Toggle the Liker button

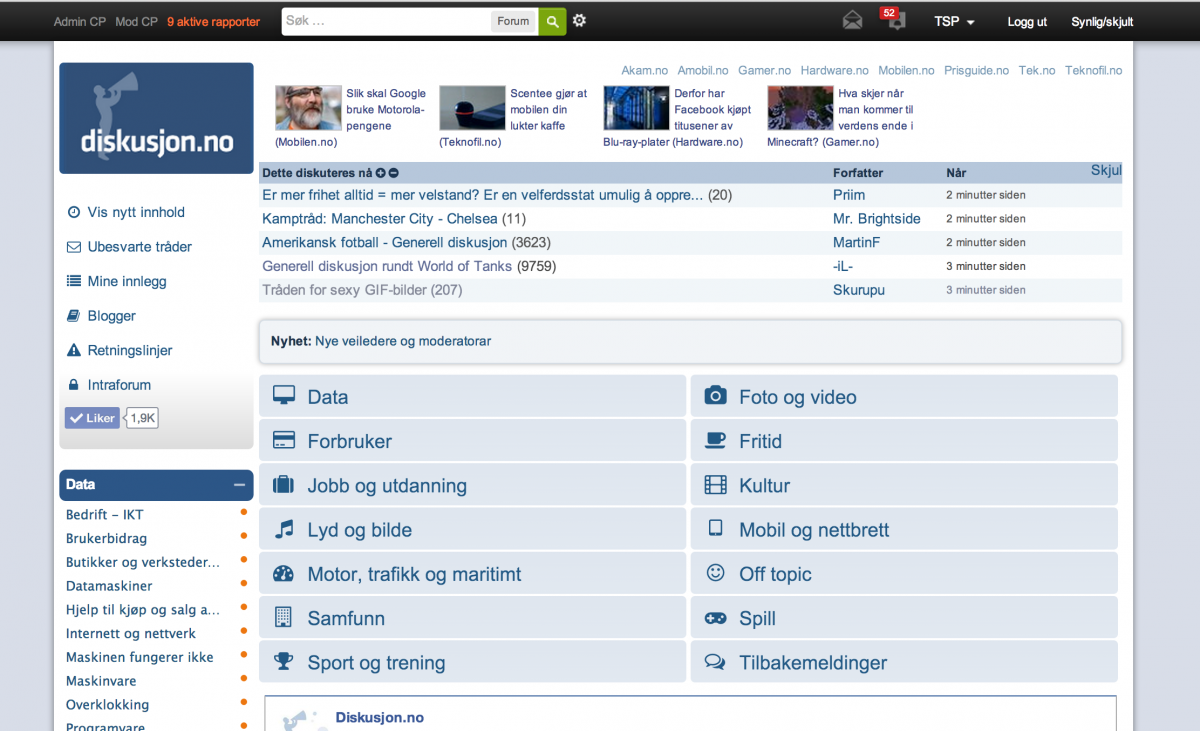[92, 418]
